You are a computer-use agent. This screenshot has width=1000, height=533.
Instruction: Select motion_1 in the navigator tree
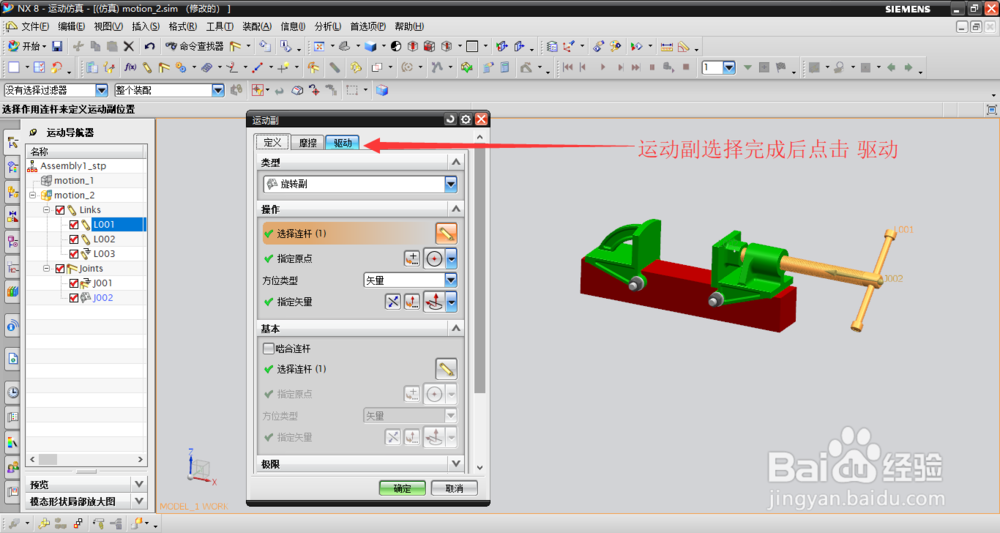coord(73,180)
